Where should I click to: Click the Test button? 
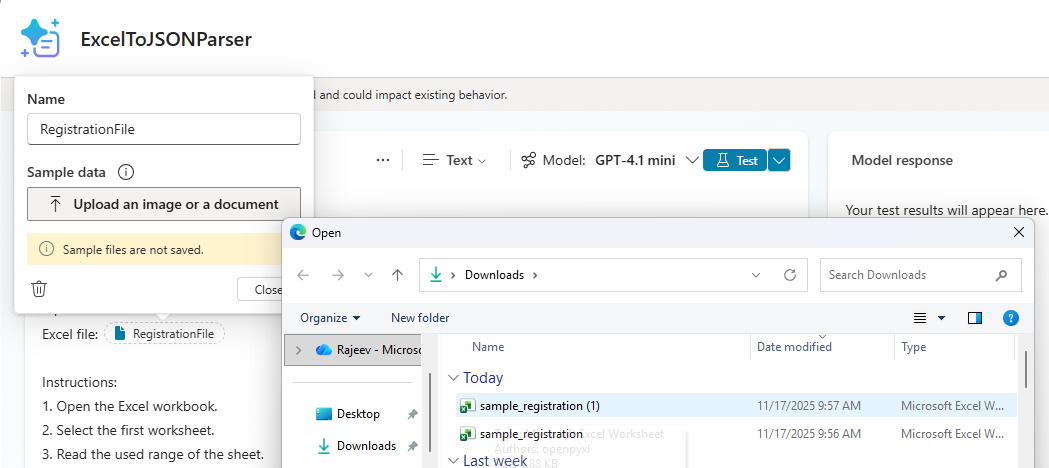(735, 160)
